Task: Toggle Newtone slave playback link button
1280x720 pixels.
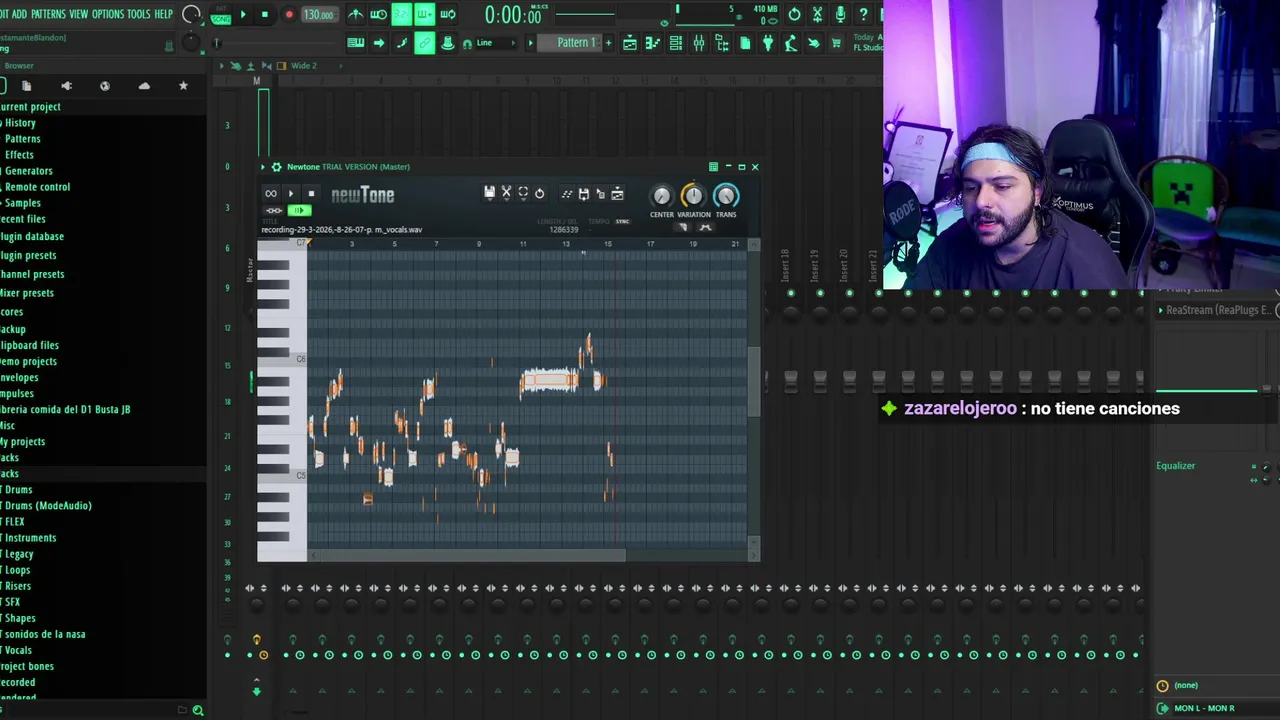Action: tap(273, 210)
